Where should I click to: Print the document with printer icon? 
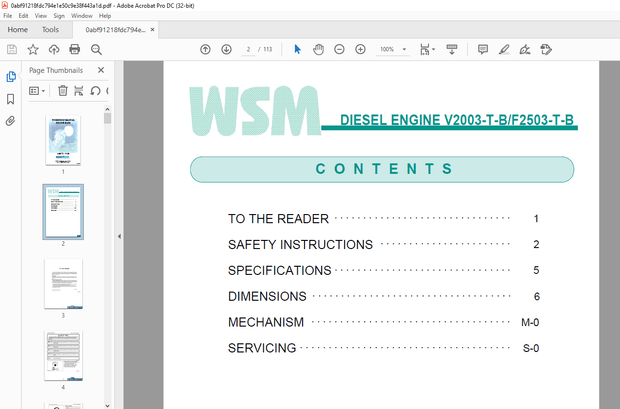[x=75, y=49]
